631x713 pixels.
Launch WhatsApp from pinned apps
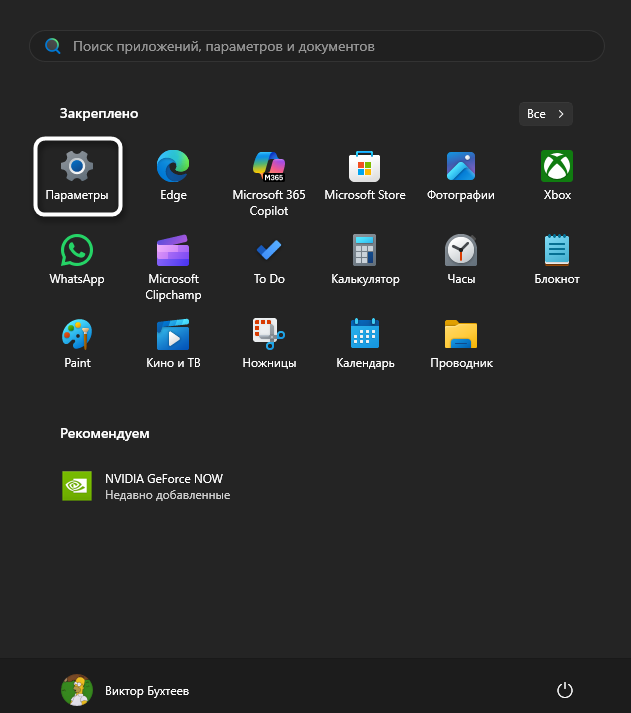(x=77, y=260)
